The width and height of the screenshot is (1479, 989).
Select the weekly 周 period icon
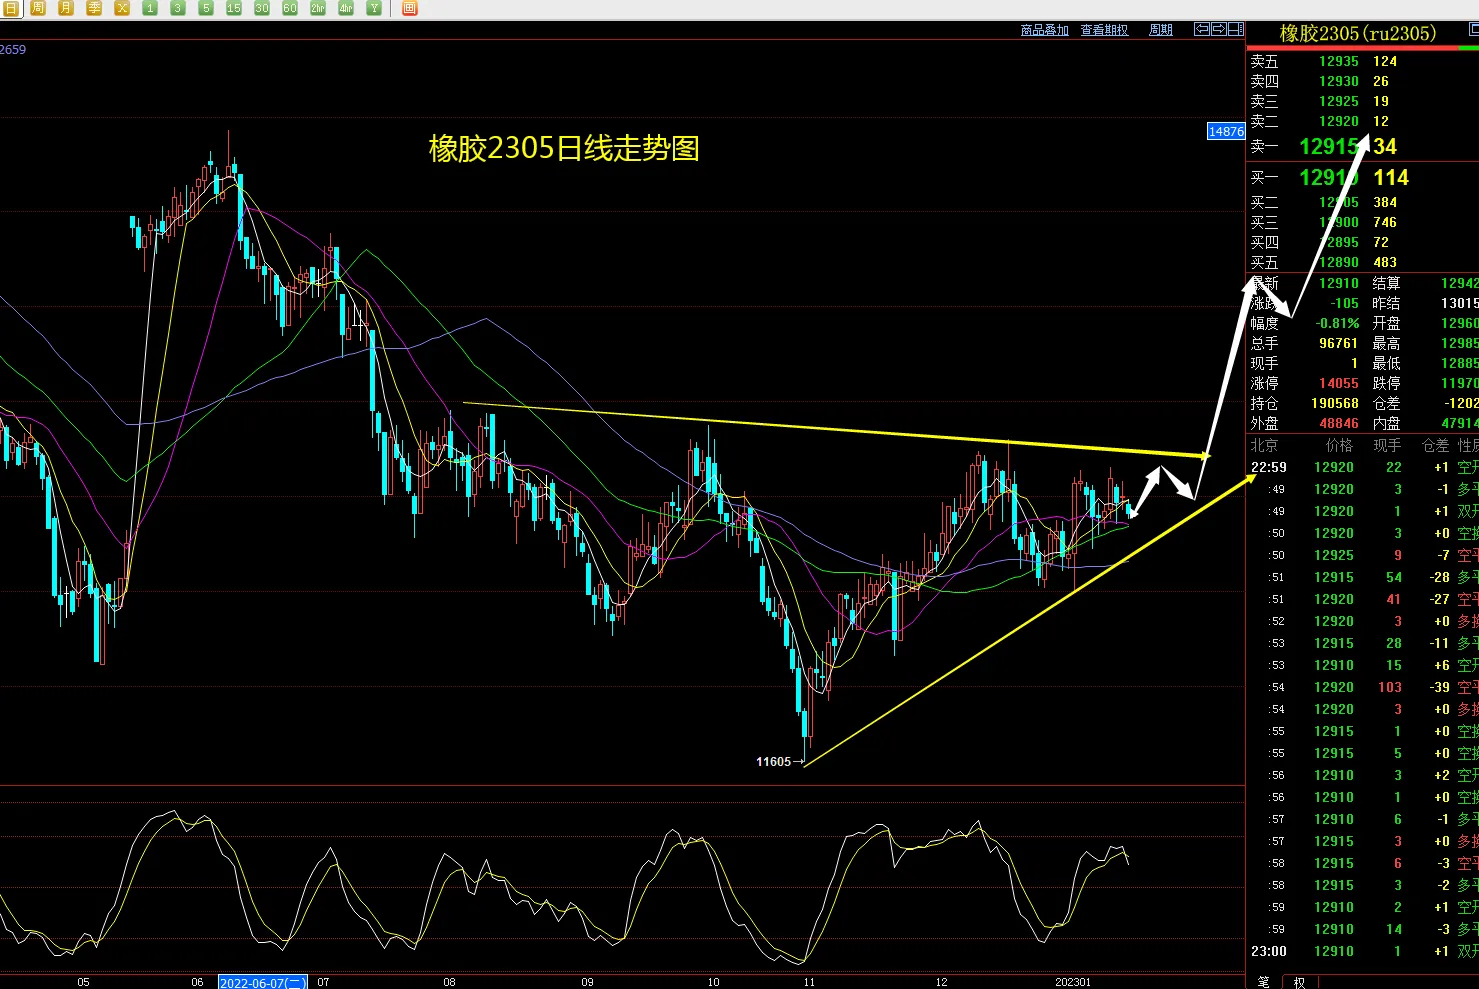[38, 8]
